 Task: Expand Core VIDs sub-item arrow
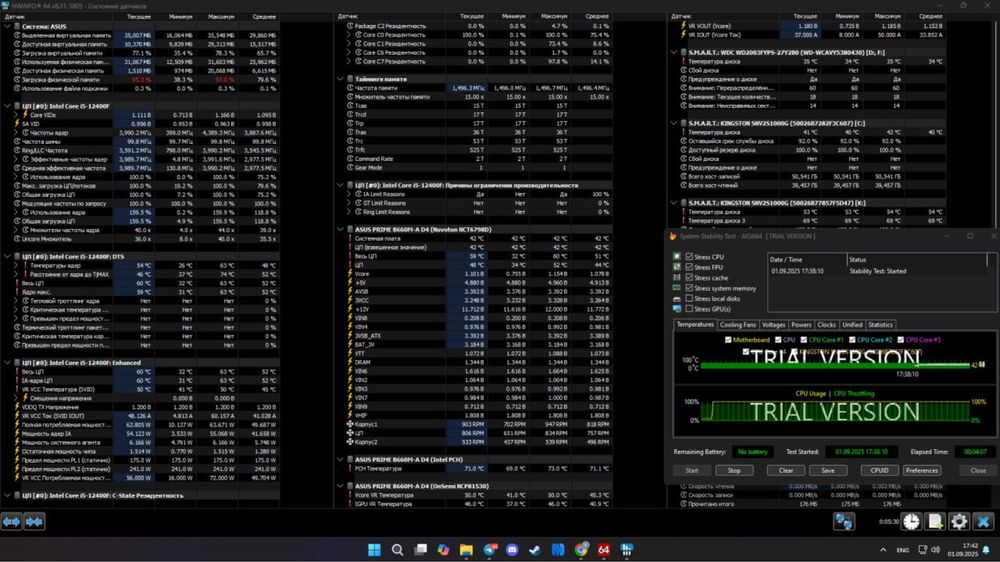[17, 115]
